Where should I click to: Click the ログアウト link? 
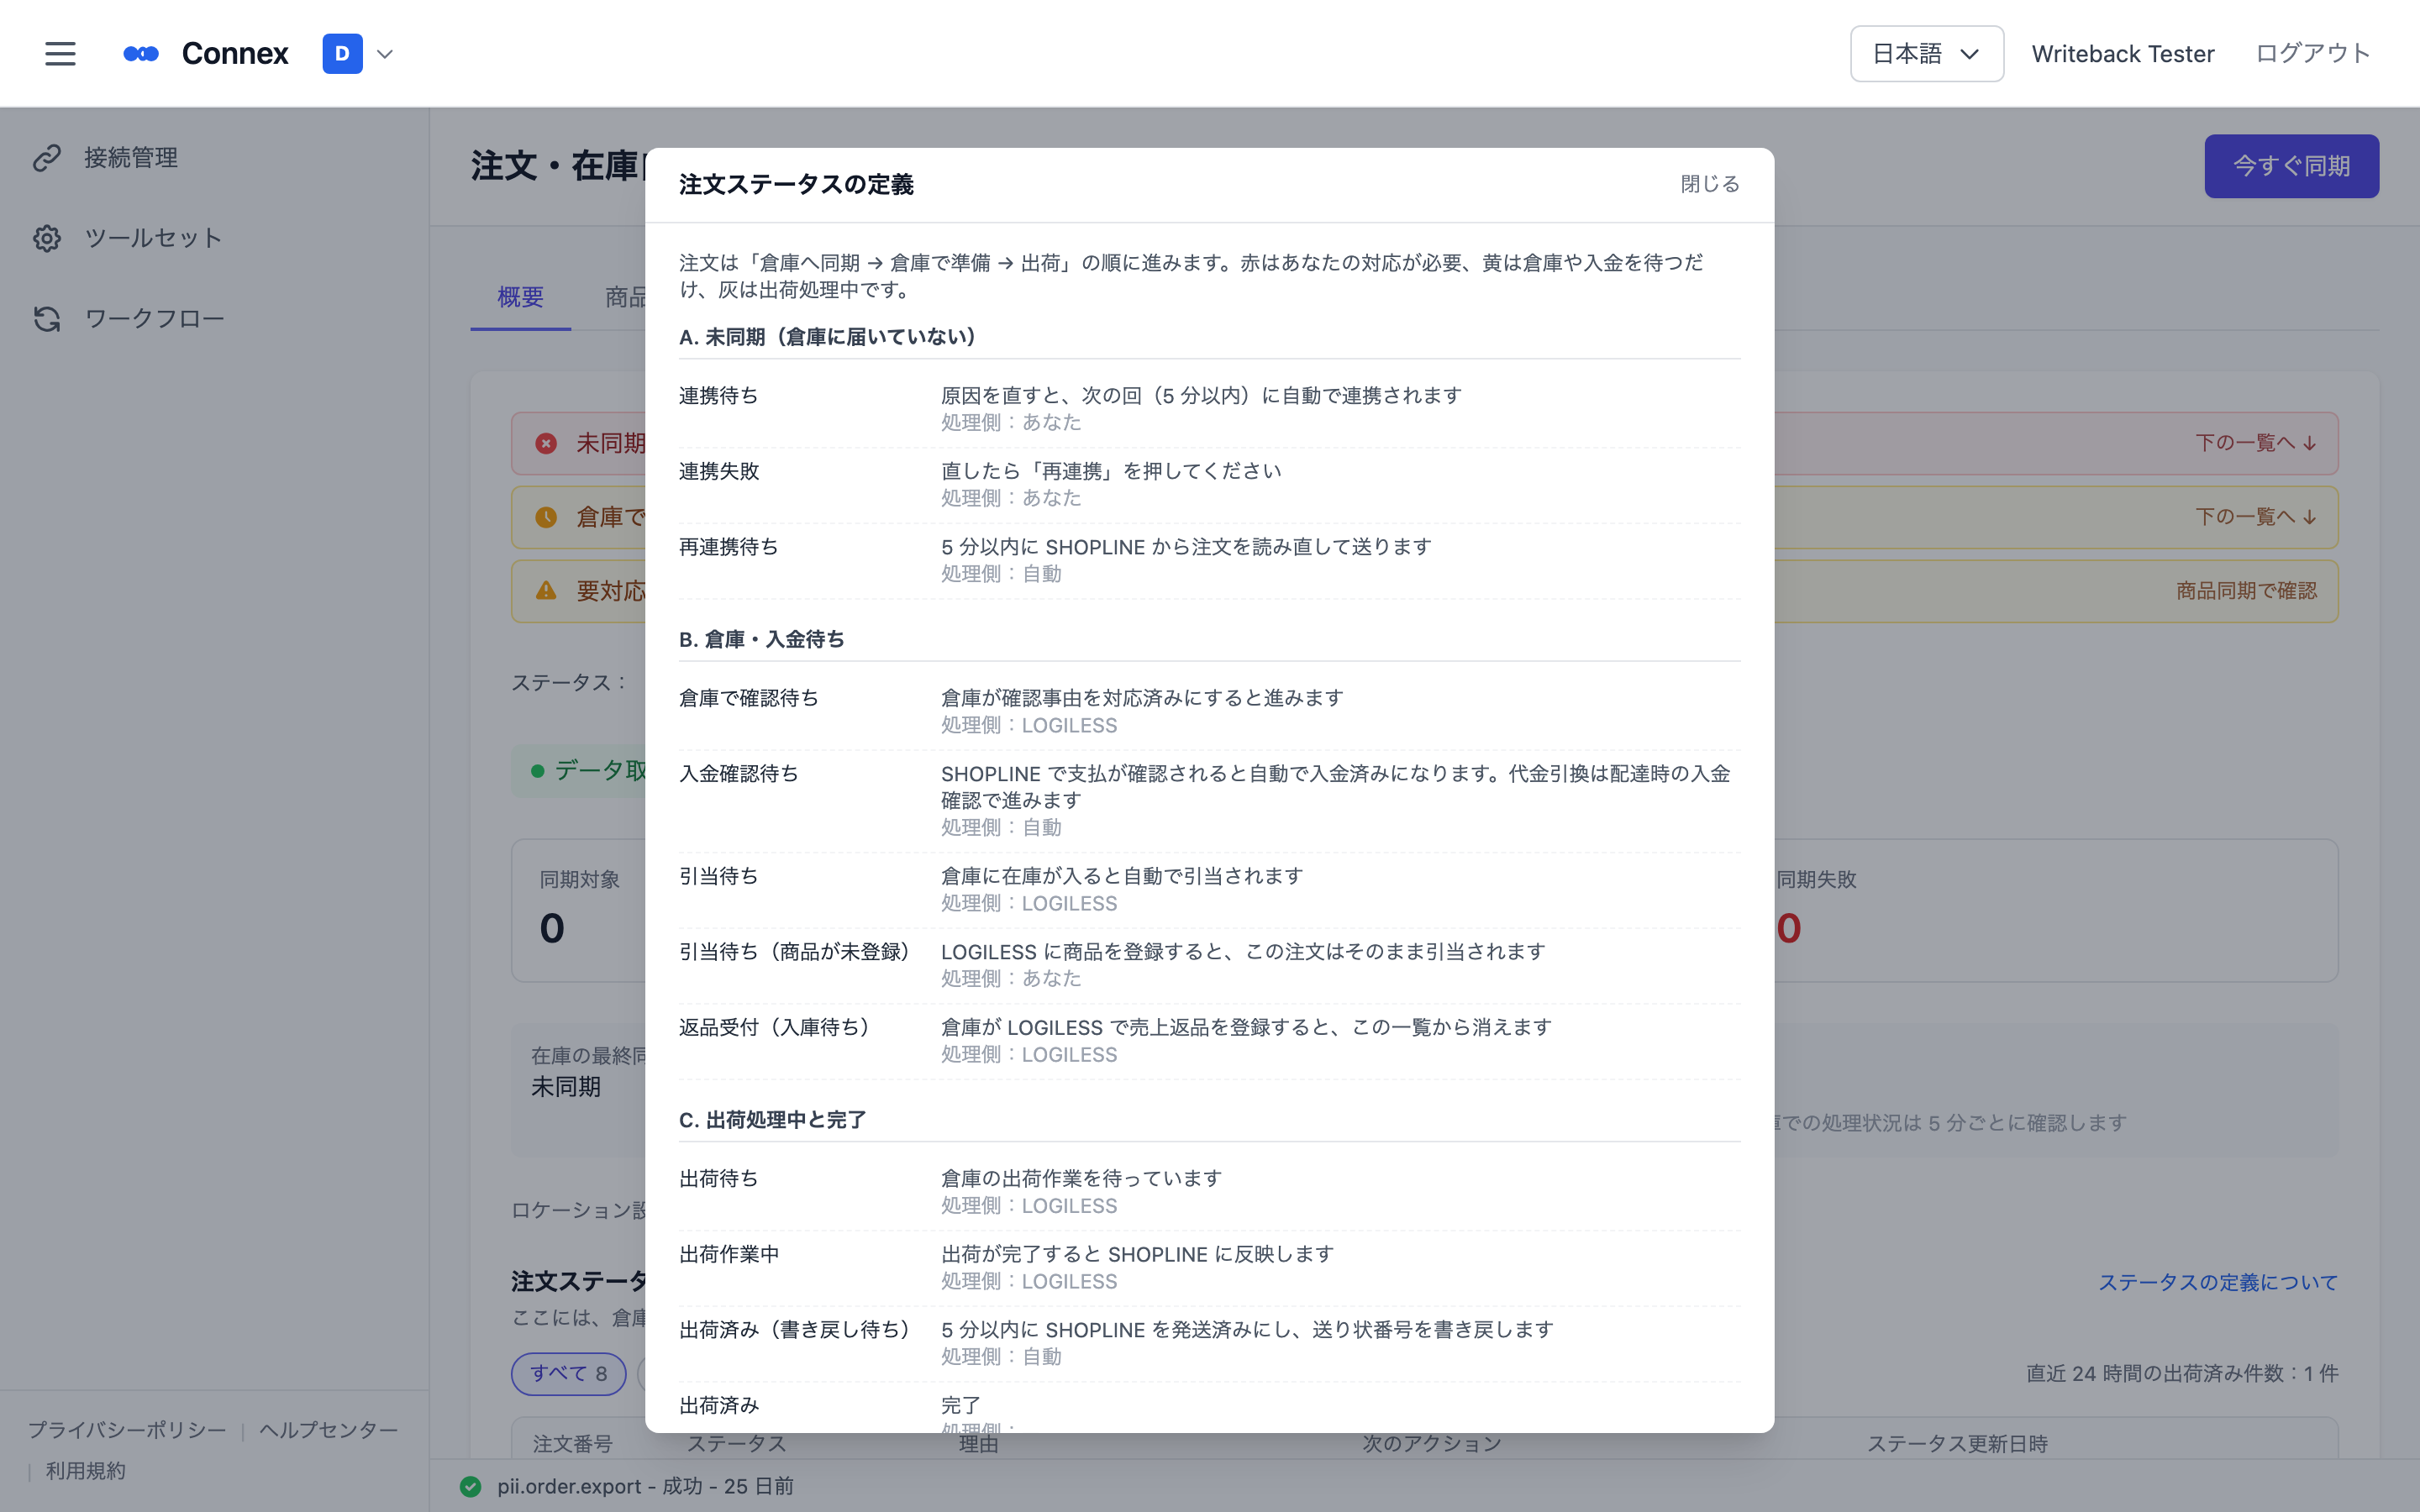[x=2313, y=54]
